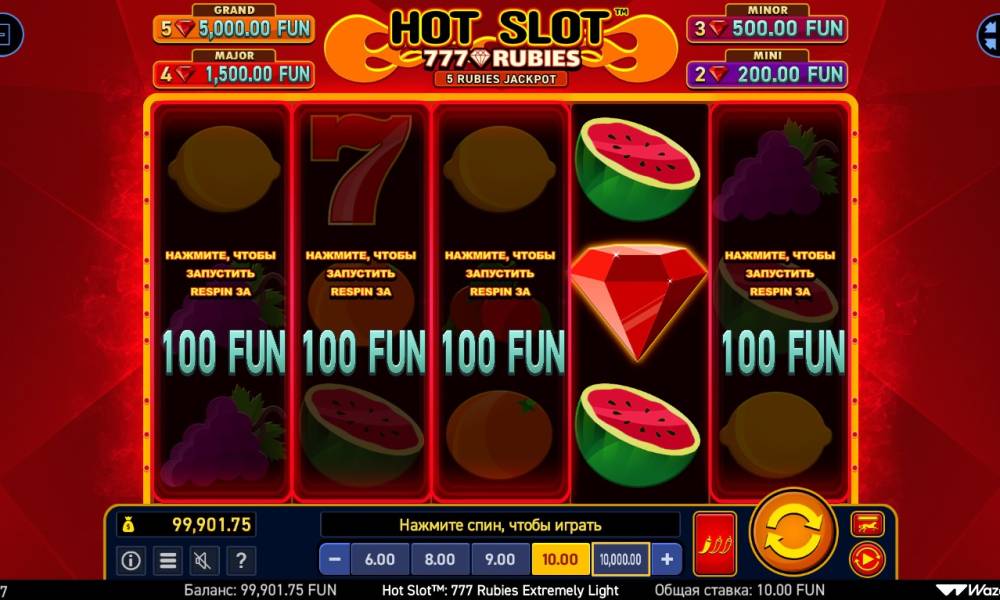Enable autoplay with the round play icon
1000x600 pixels.
coord(867,559)
